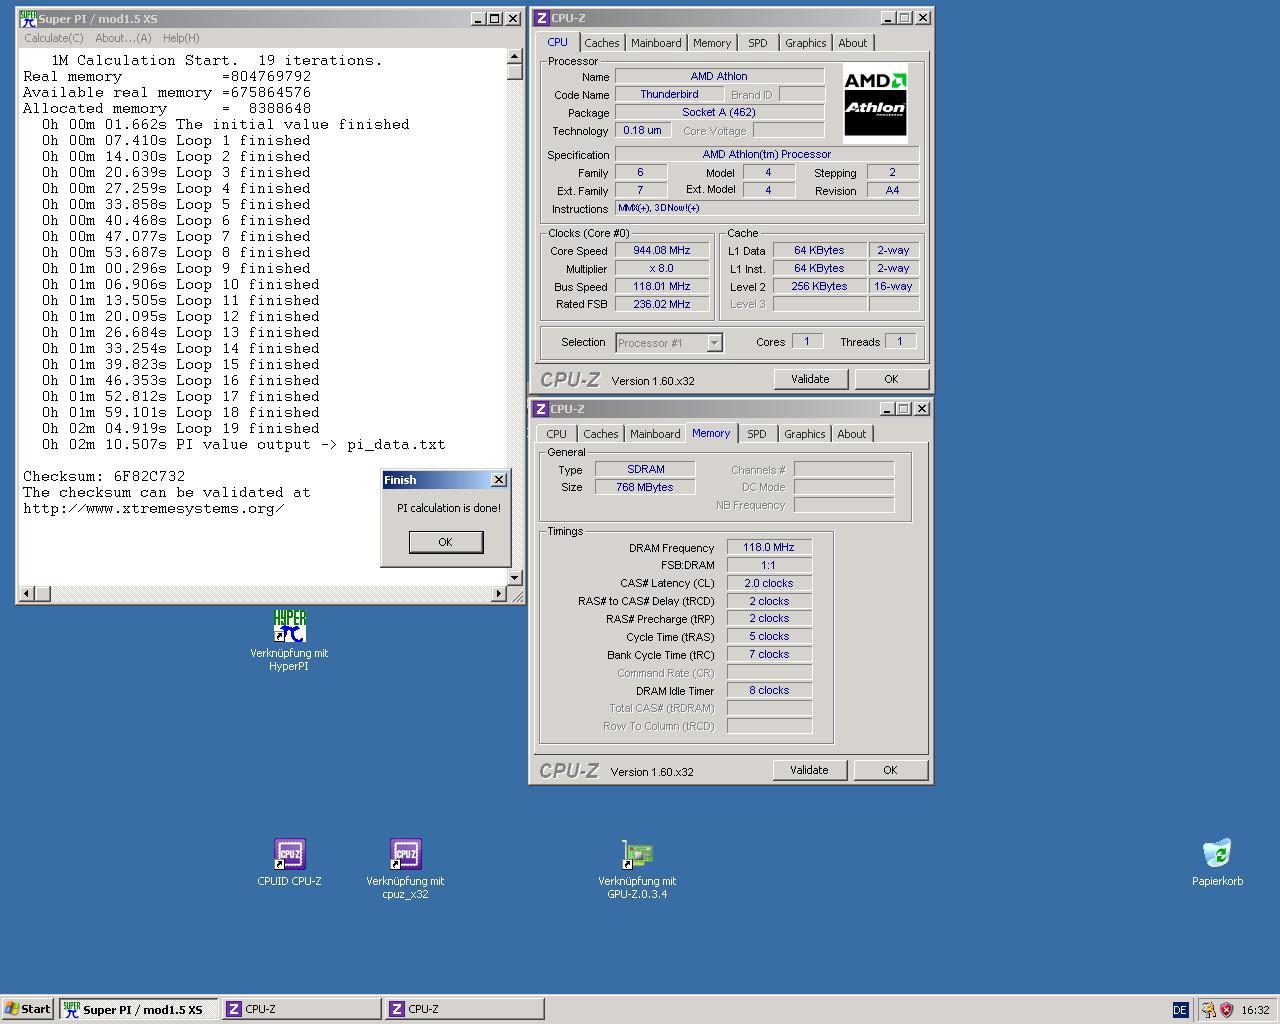The image size is (1280, 1024).
Task: Click the red shield tray icon
Action: tap(1226, 1010)
